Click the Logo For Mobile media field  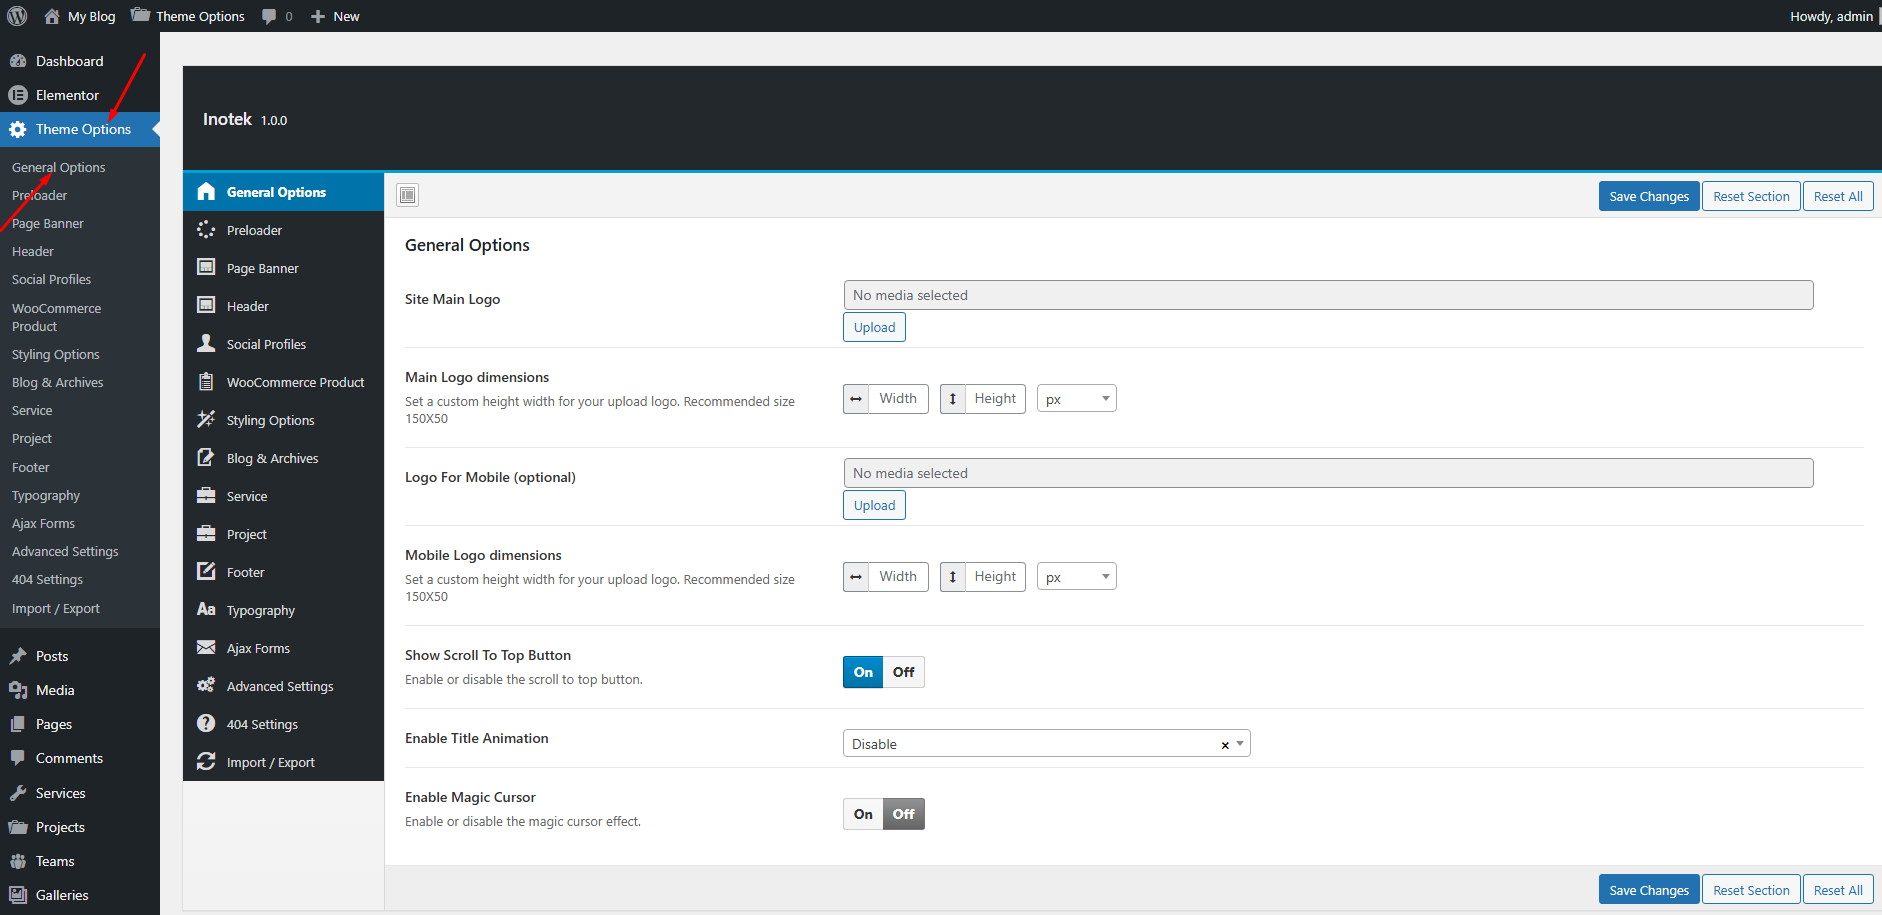(1328, 473)
